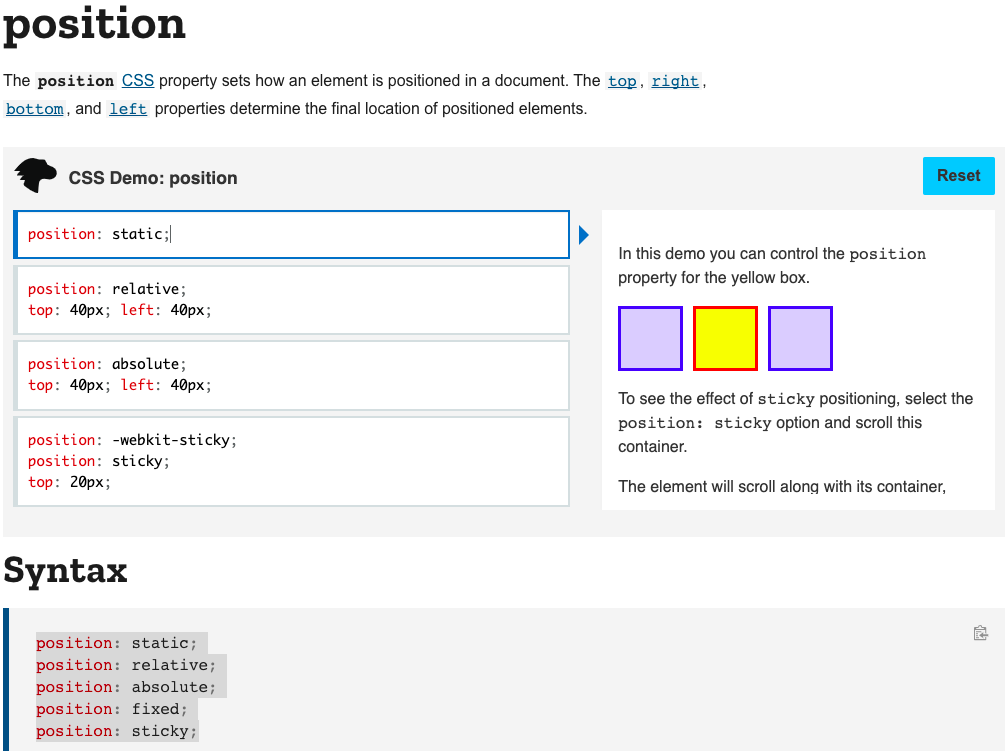Click the MDN dinosaur logo icon
1007x751 pixels.
37,176
